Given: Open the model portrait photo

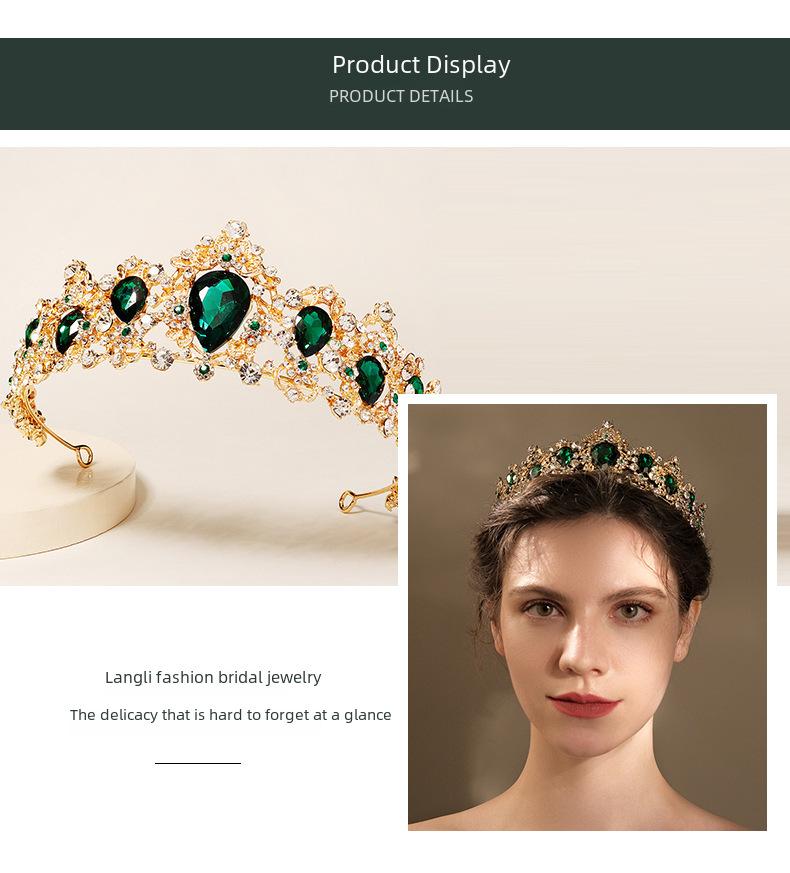Looking at the screenshot, I should [x=587, y=617].
